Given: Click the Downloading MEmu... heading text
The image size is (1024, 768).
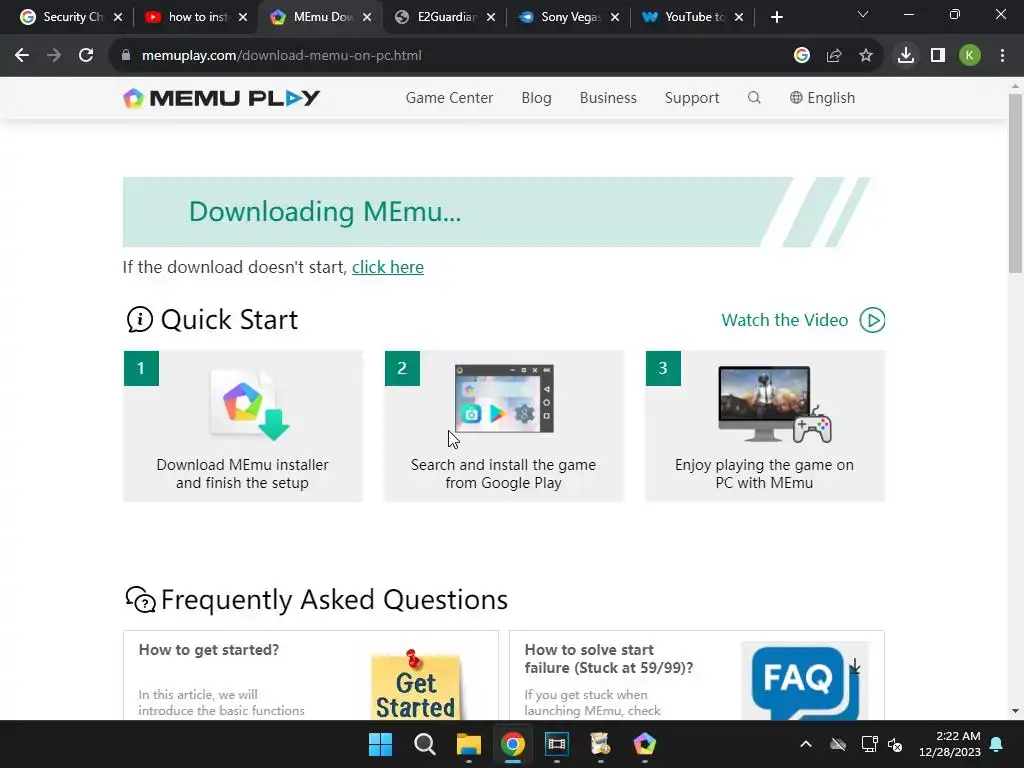Looking at the screenshot, I should pos(325,211).
